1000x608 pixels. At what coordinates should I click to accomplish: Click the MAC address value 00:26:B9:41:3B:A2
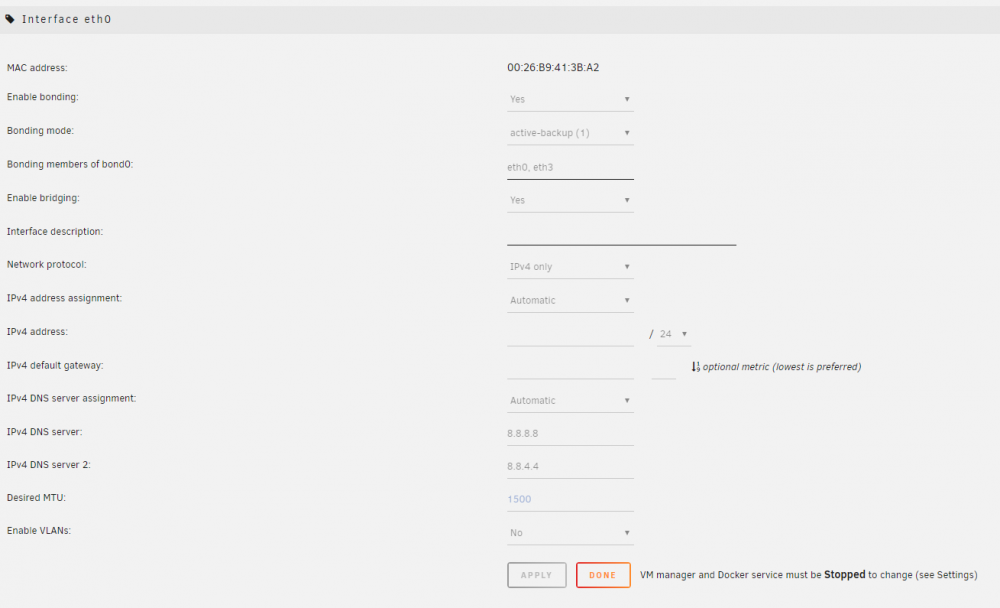click(x=553, y=68)
